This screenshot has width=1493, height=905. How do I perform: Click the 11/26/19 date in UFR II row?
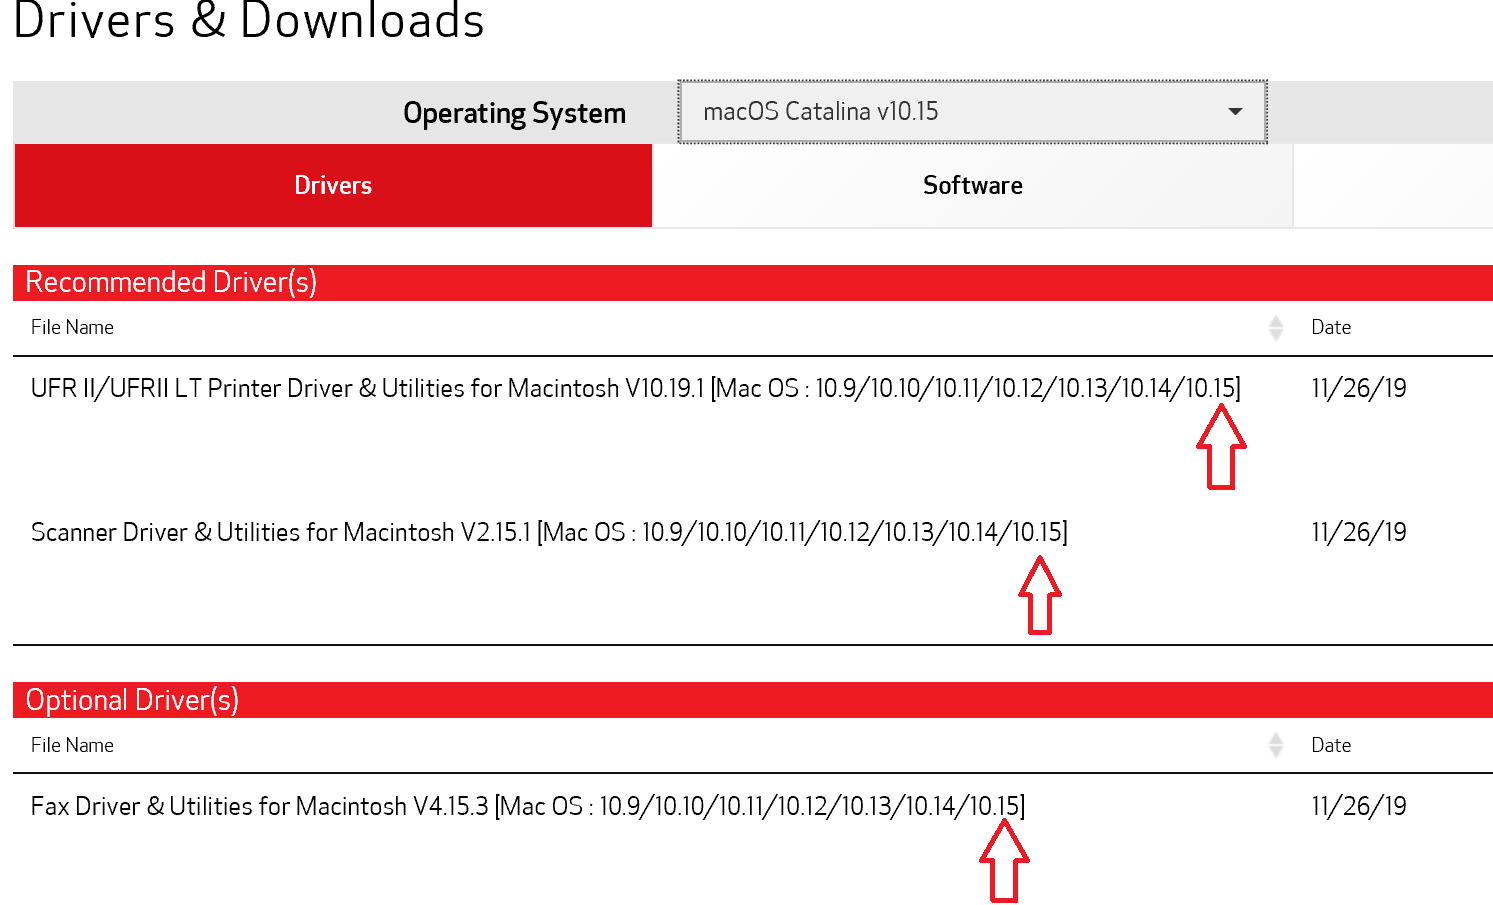(1358, 388)
